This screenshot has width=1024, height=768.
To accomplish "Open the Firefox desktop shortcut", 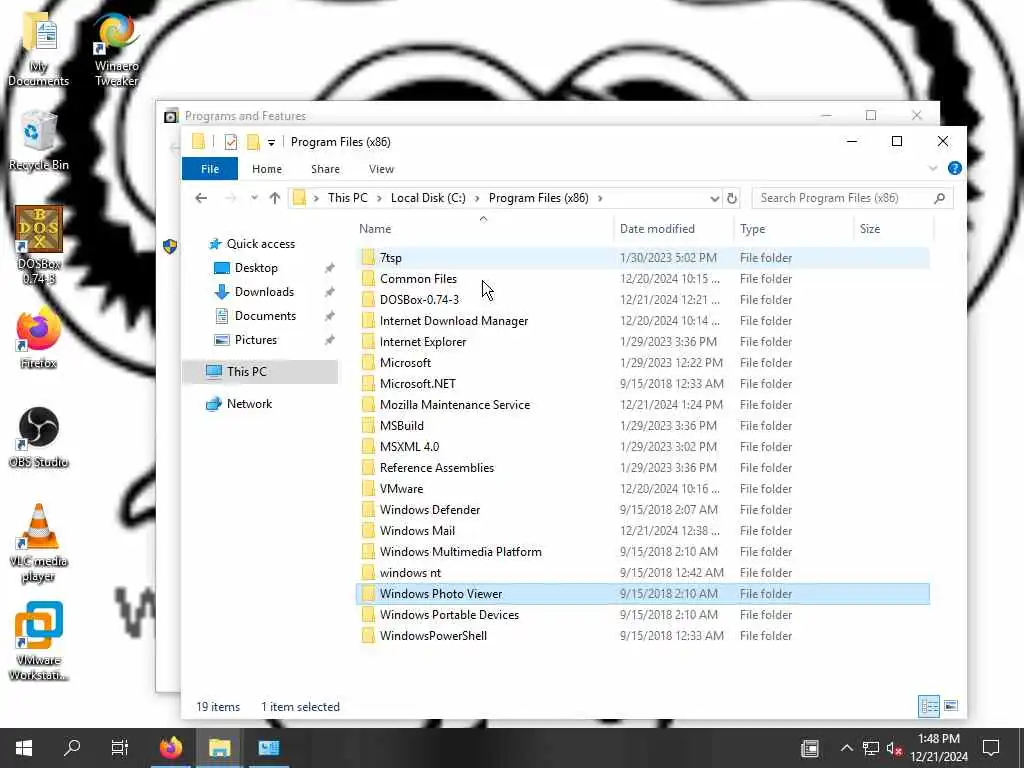I will click(39, 338).
